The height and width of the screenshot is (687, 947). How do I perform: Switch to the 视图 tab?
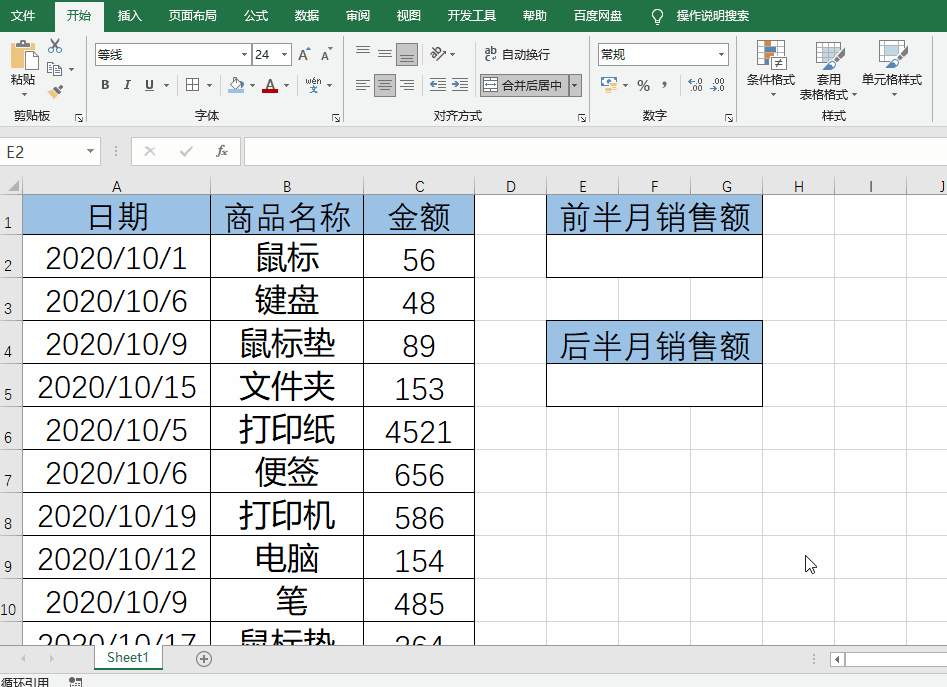tap(408, 16)
